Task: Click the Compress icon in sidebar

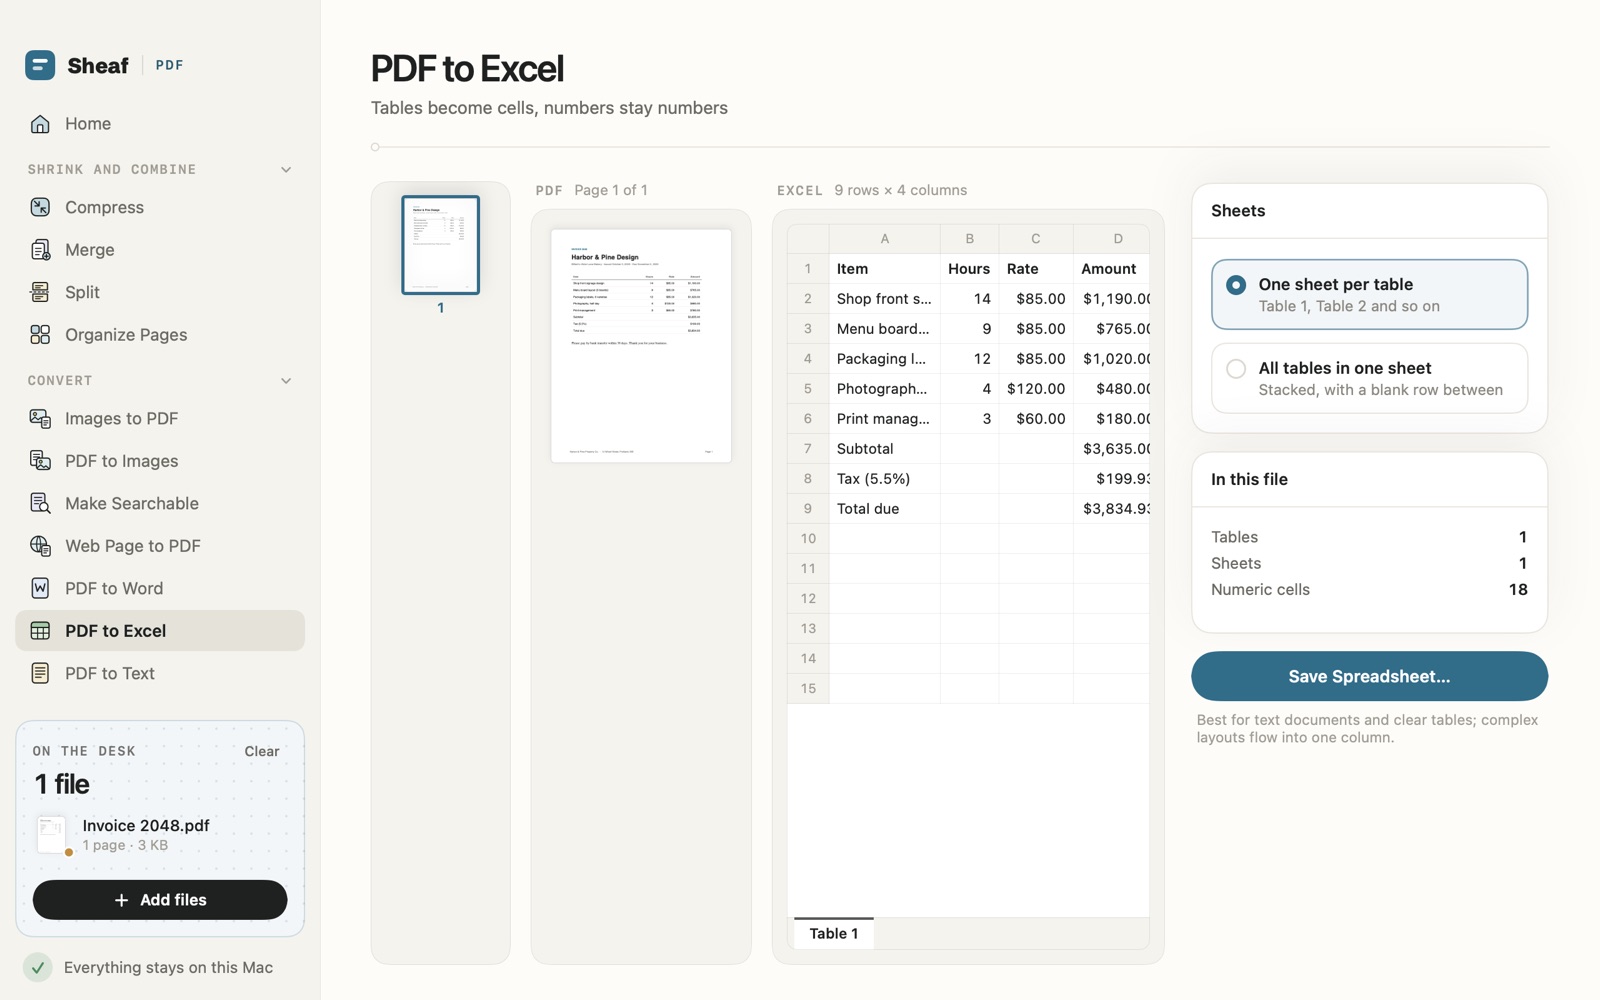Action: click(x=40, y=207)
